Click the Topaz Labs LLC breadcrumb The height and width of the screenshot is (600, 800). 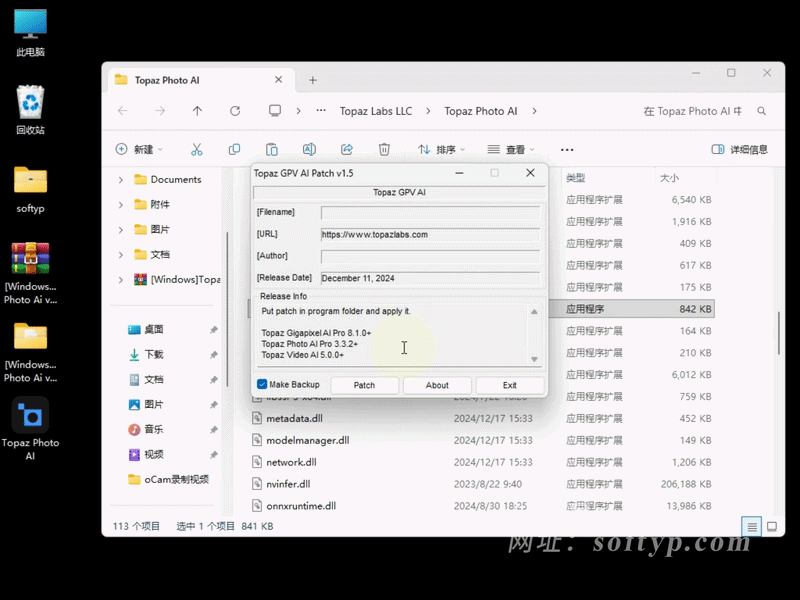pyautogui.click(x=376, y=111)
